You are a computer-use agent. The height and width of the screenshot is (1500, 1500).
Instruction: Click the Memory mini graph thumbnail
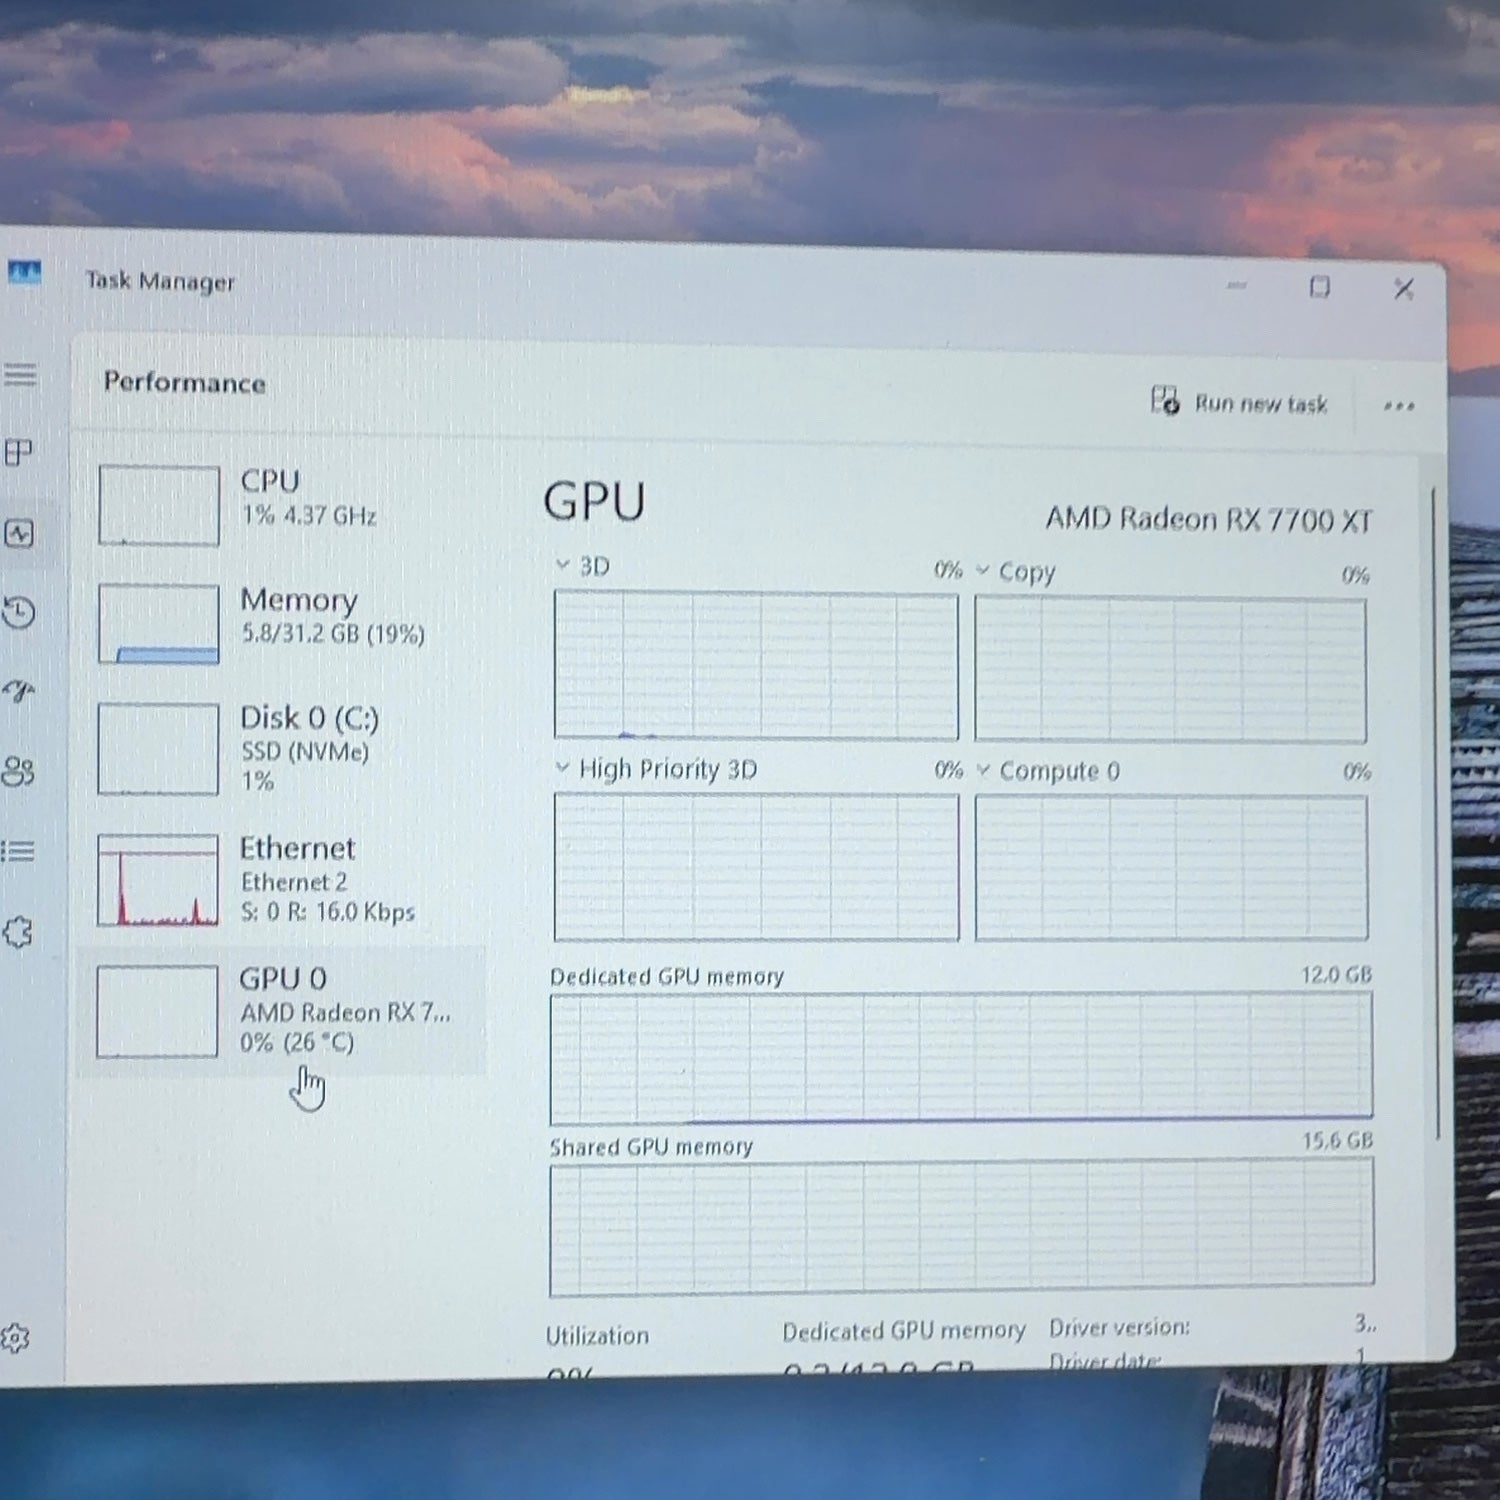pyautogui.click(x=159, y=623)
